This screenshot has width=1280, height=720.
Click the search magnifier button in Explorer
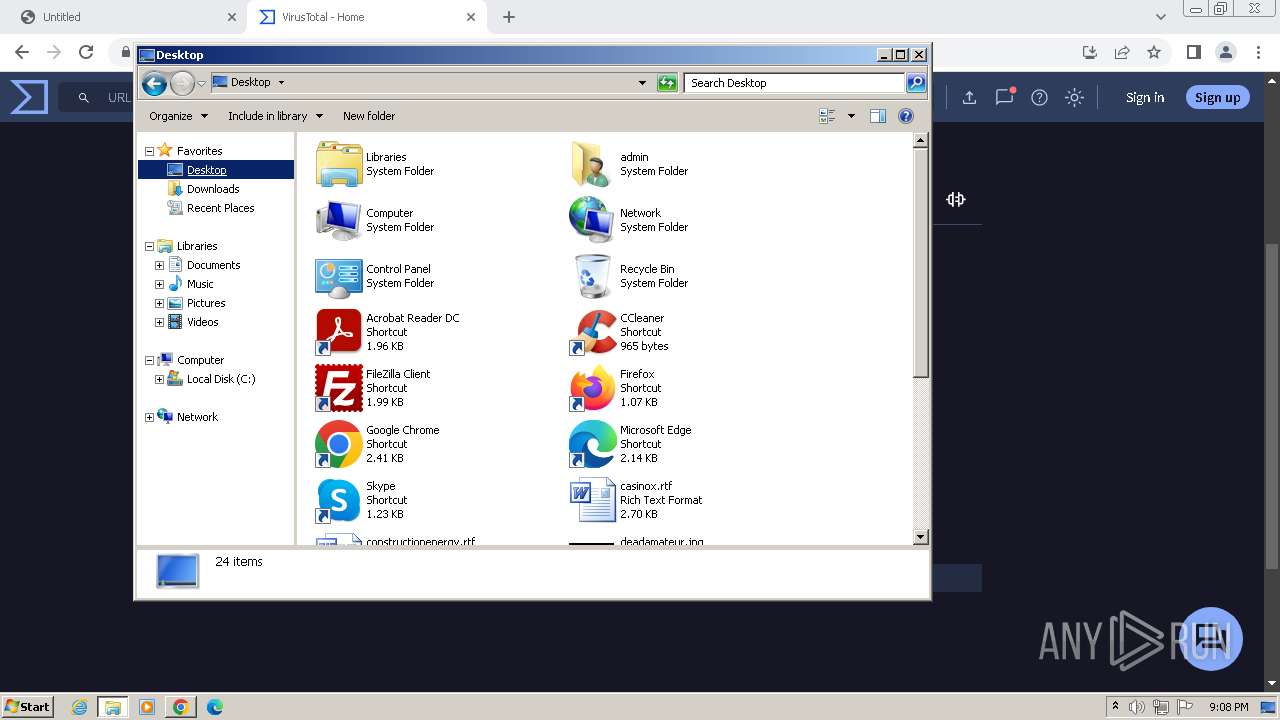coord(915,83)
